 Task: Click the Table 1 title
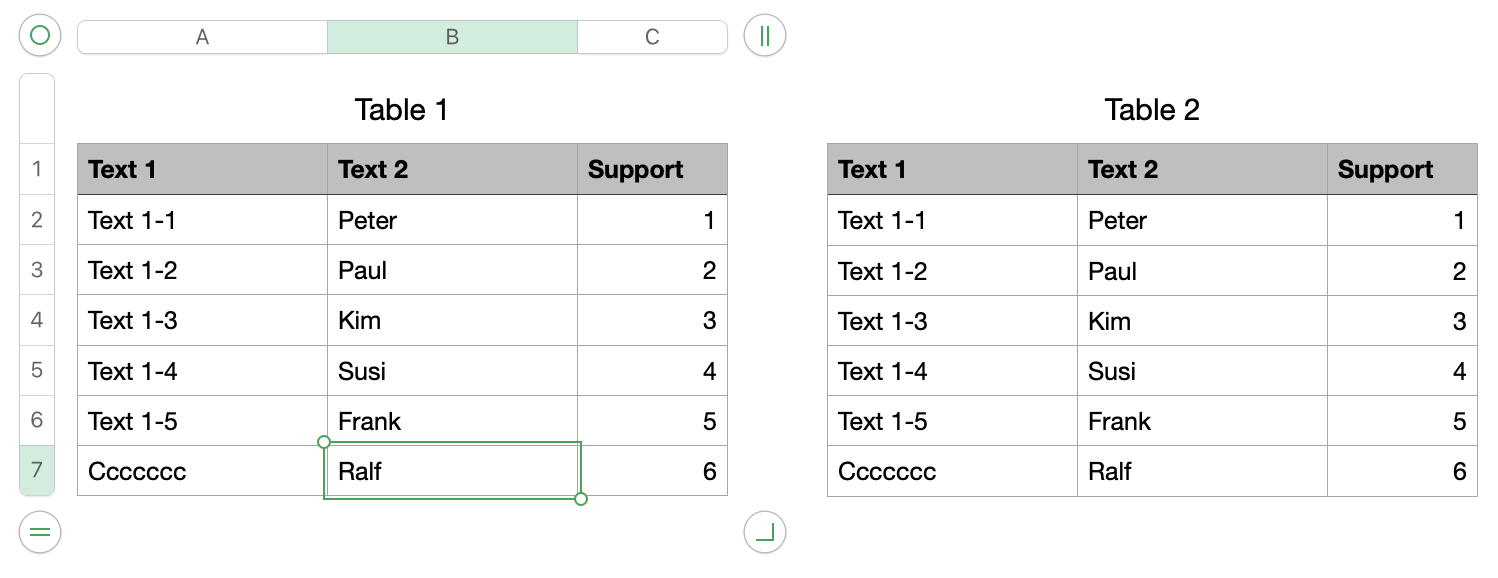tap(401, 110)
